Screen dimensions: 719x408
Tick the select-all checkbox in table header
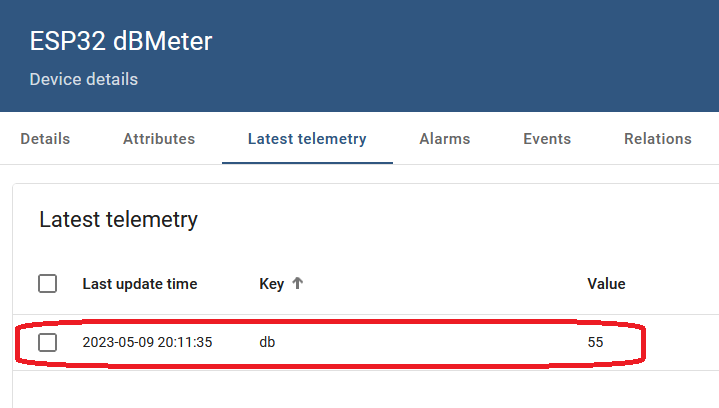[48, 283]
